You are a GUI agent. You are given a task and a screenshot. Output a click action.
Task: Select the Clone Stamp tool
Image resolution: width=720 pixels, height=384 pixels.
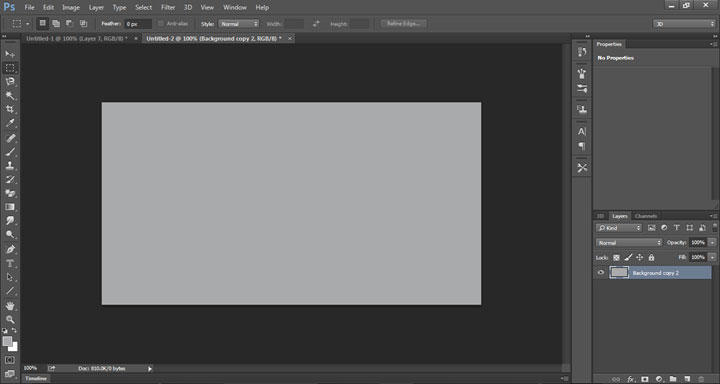tap(10, 165)
